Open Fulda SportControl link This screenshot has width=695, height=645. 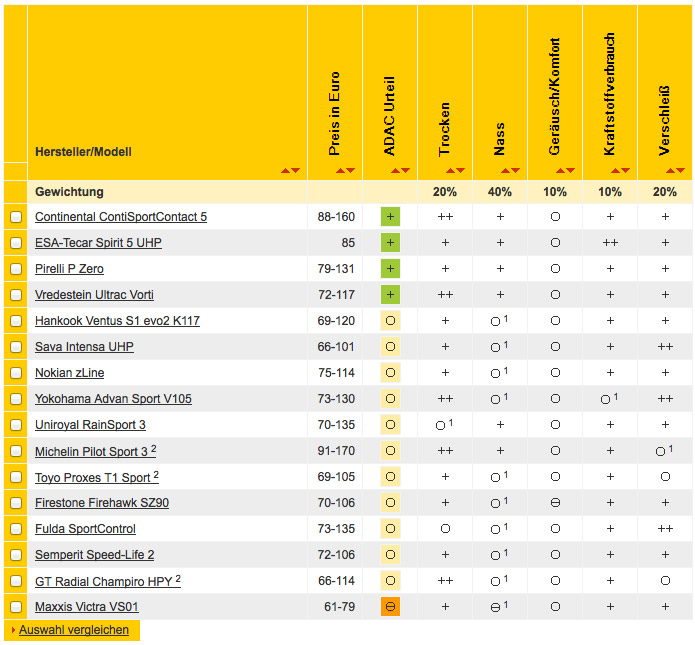coord(86,529)
